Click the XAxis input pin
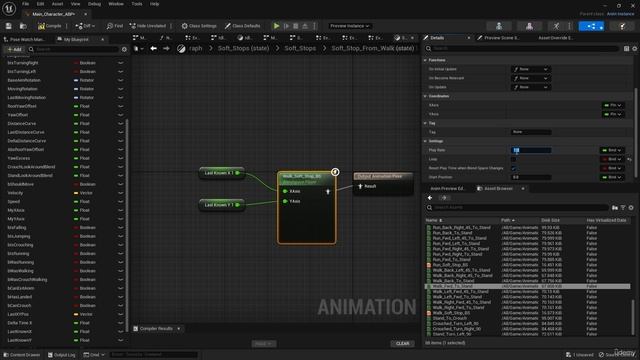Image resolution: width=640 pixels, height=360 pixels. pos(285,191)
